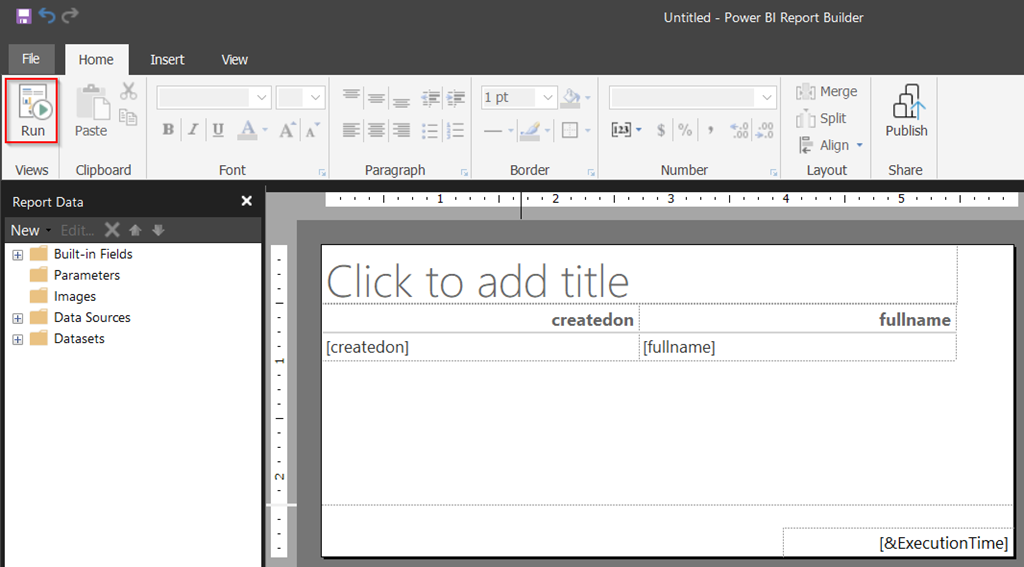Decrease paragraph indent
1024x567 pixels.
(x=430, y=97)
